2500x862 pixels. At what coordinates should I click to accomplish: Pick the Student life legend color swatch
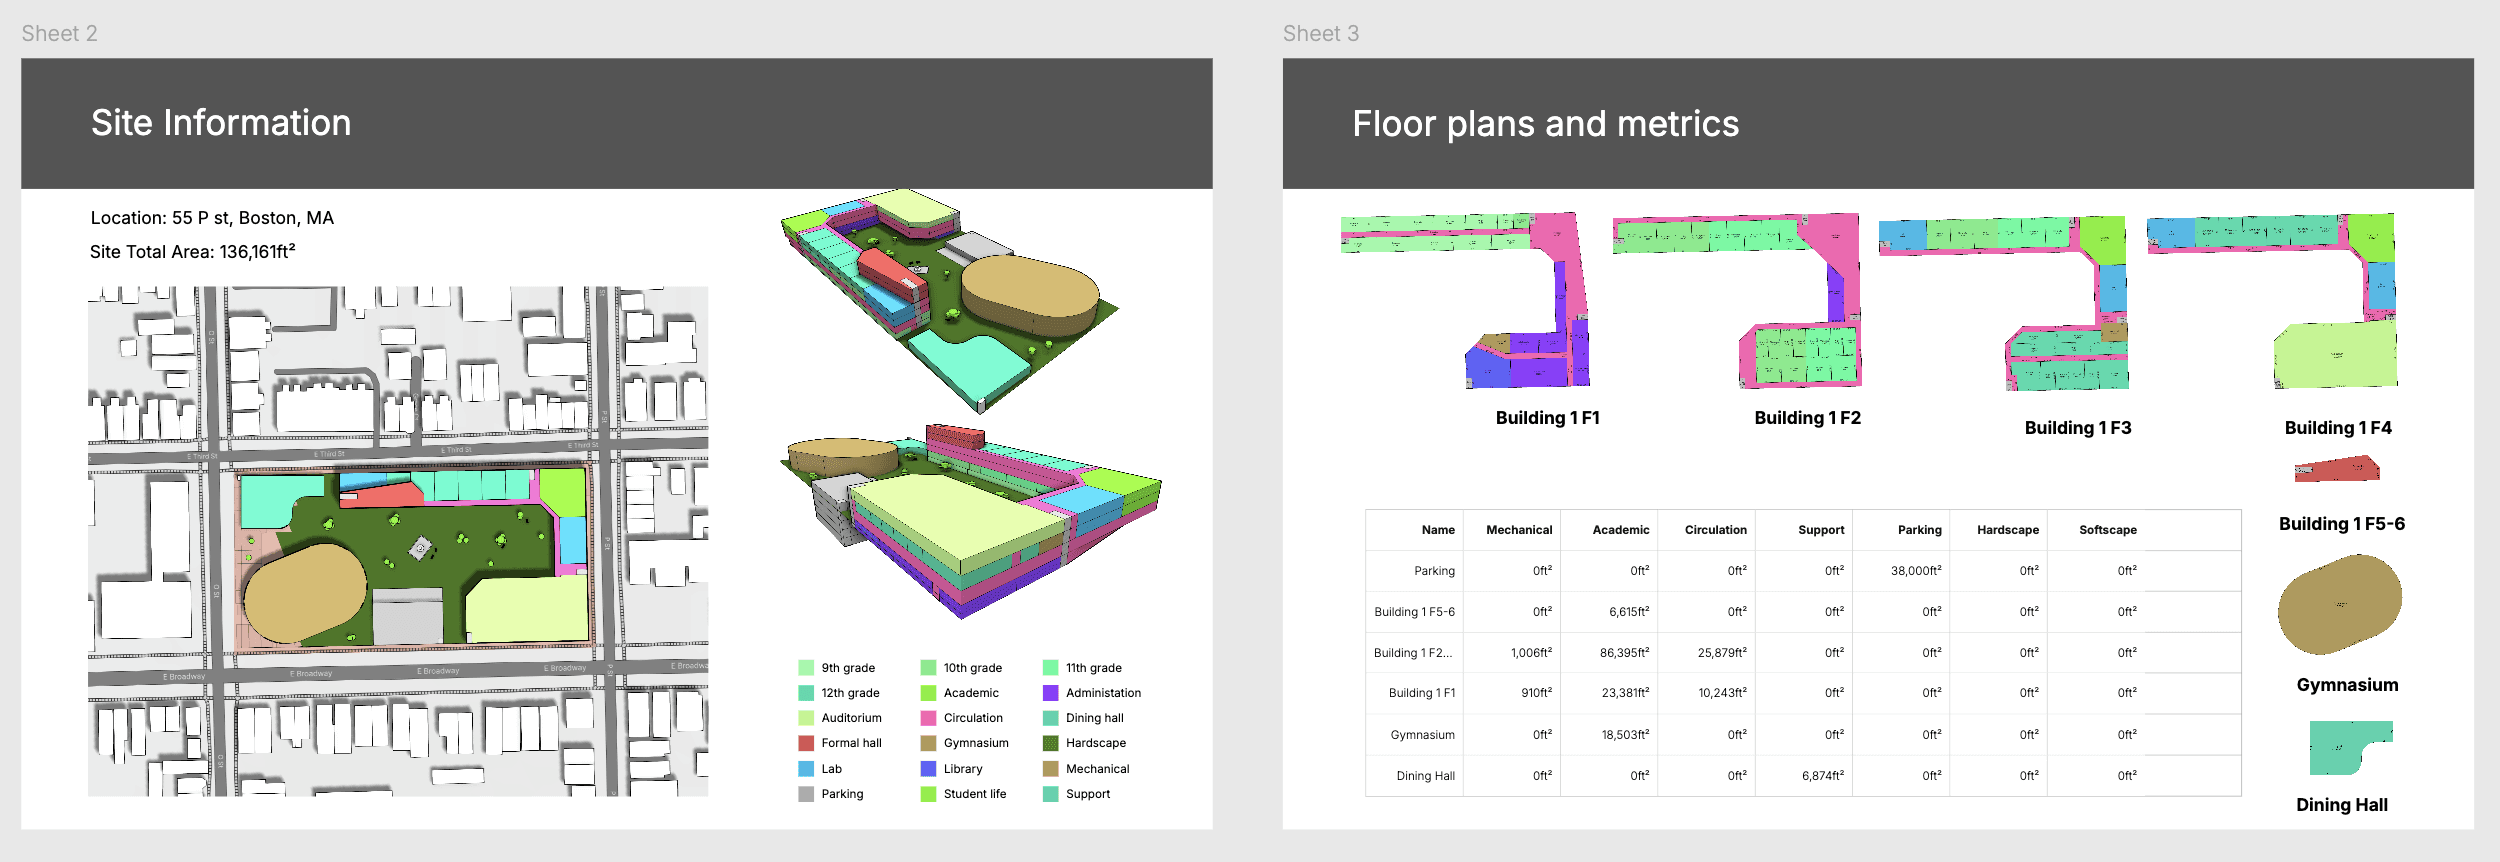pyautogui.click(x=928, y=794)
